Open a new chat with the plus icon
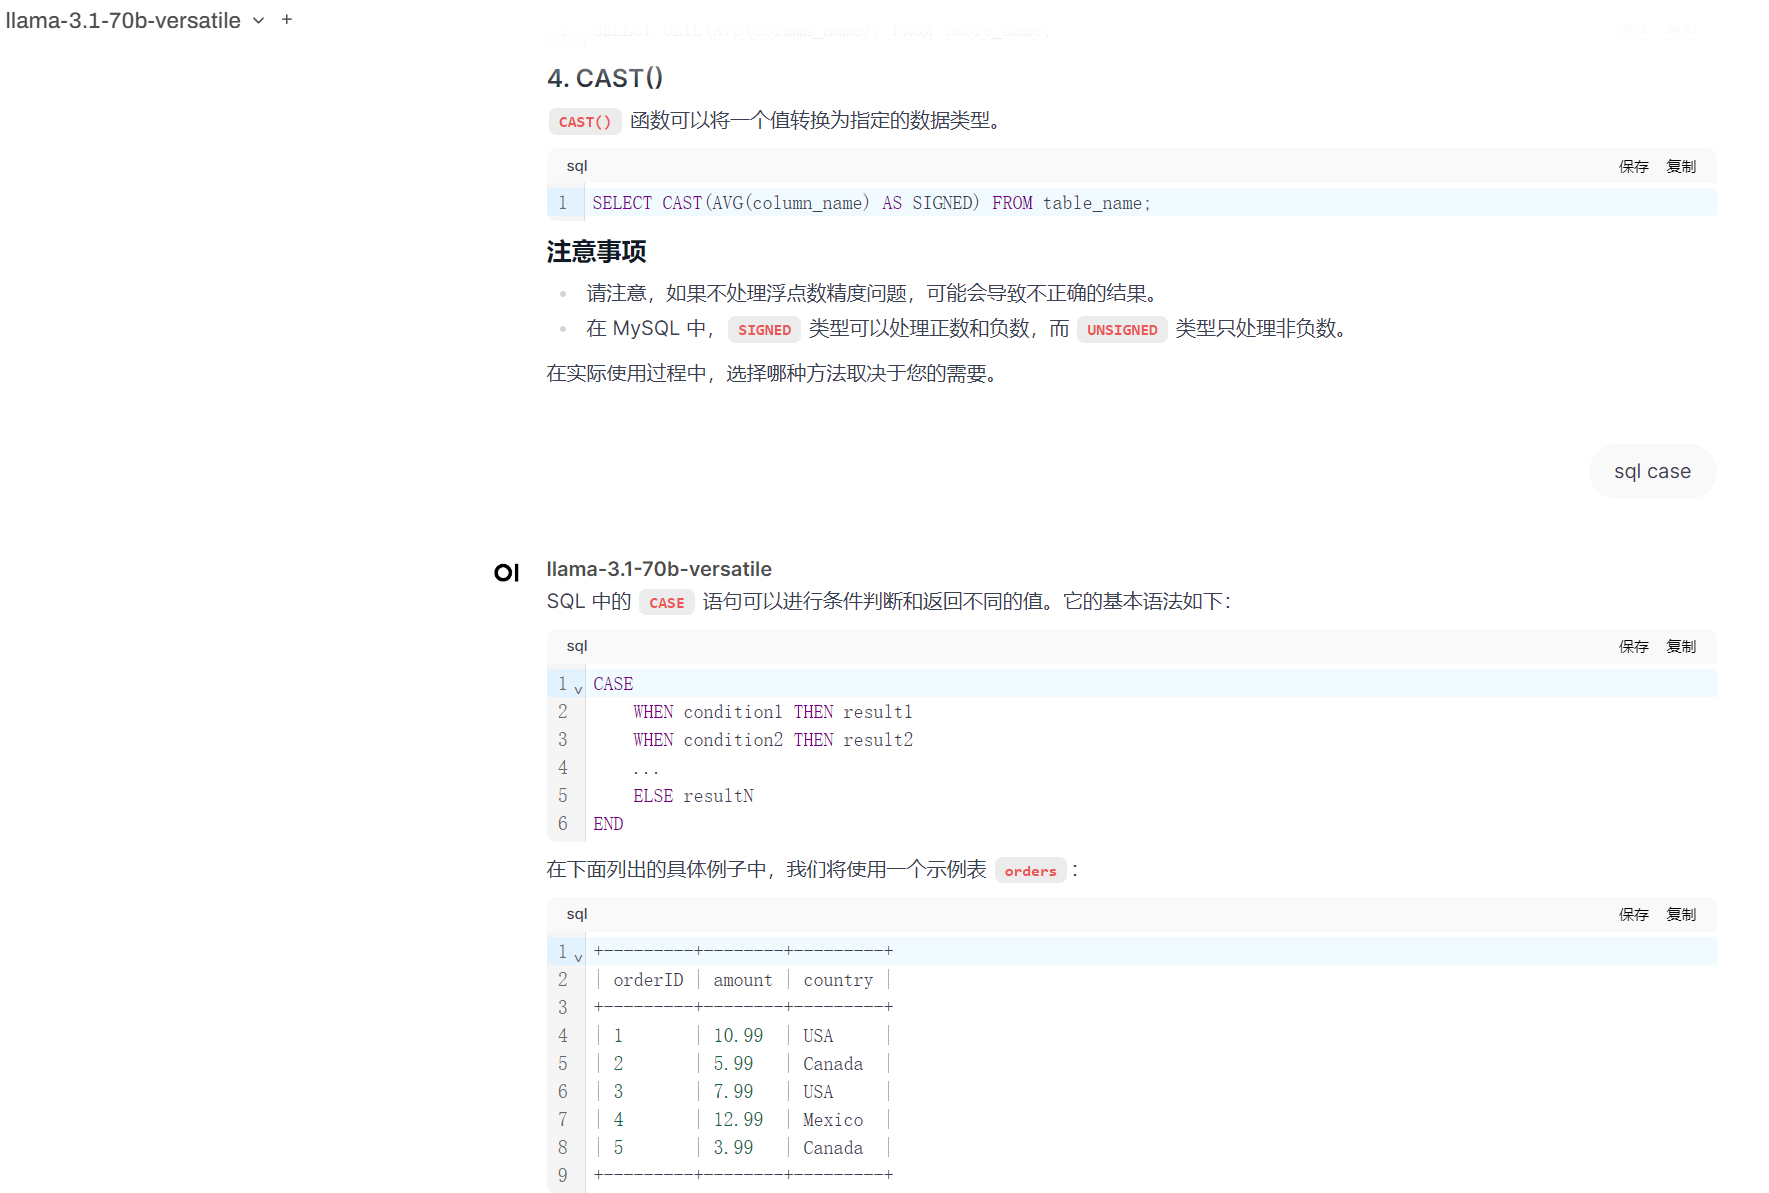 [287, 19]
